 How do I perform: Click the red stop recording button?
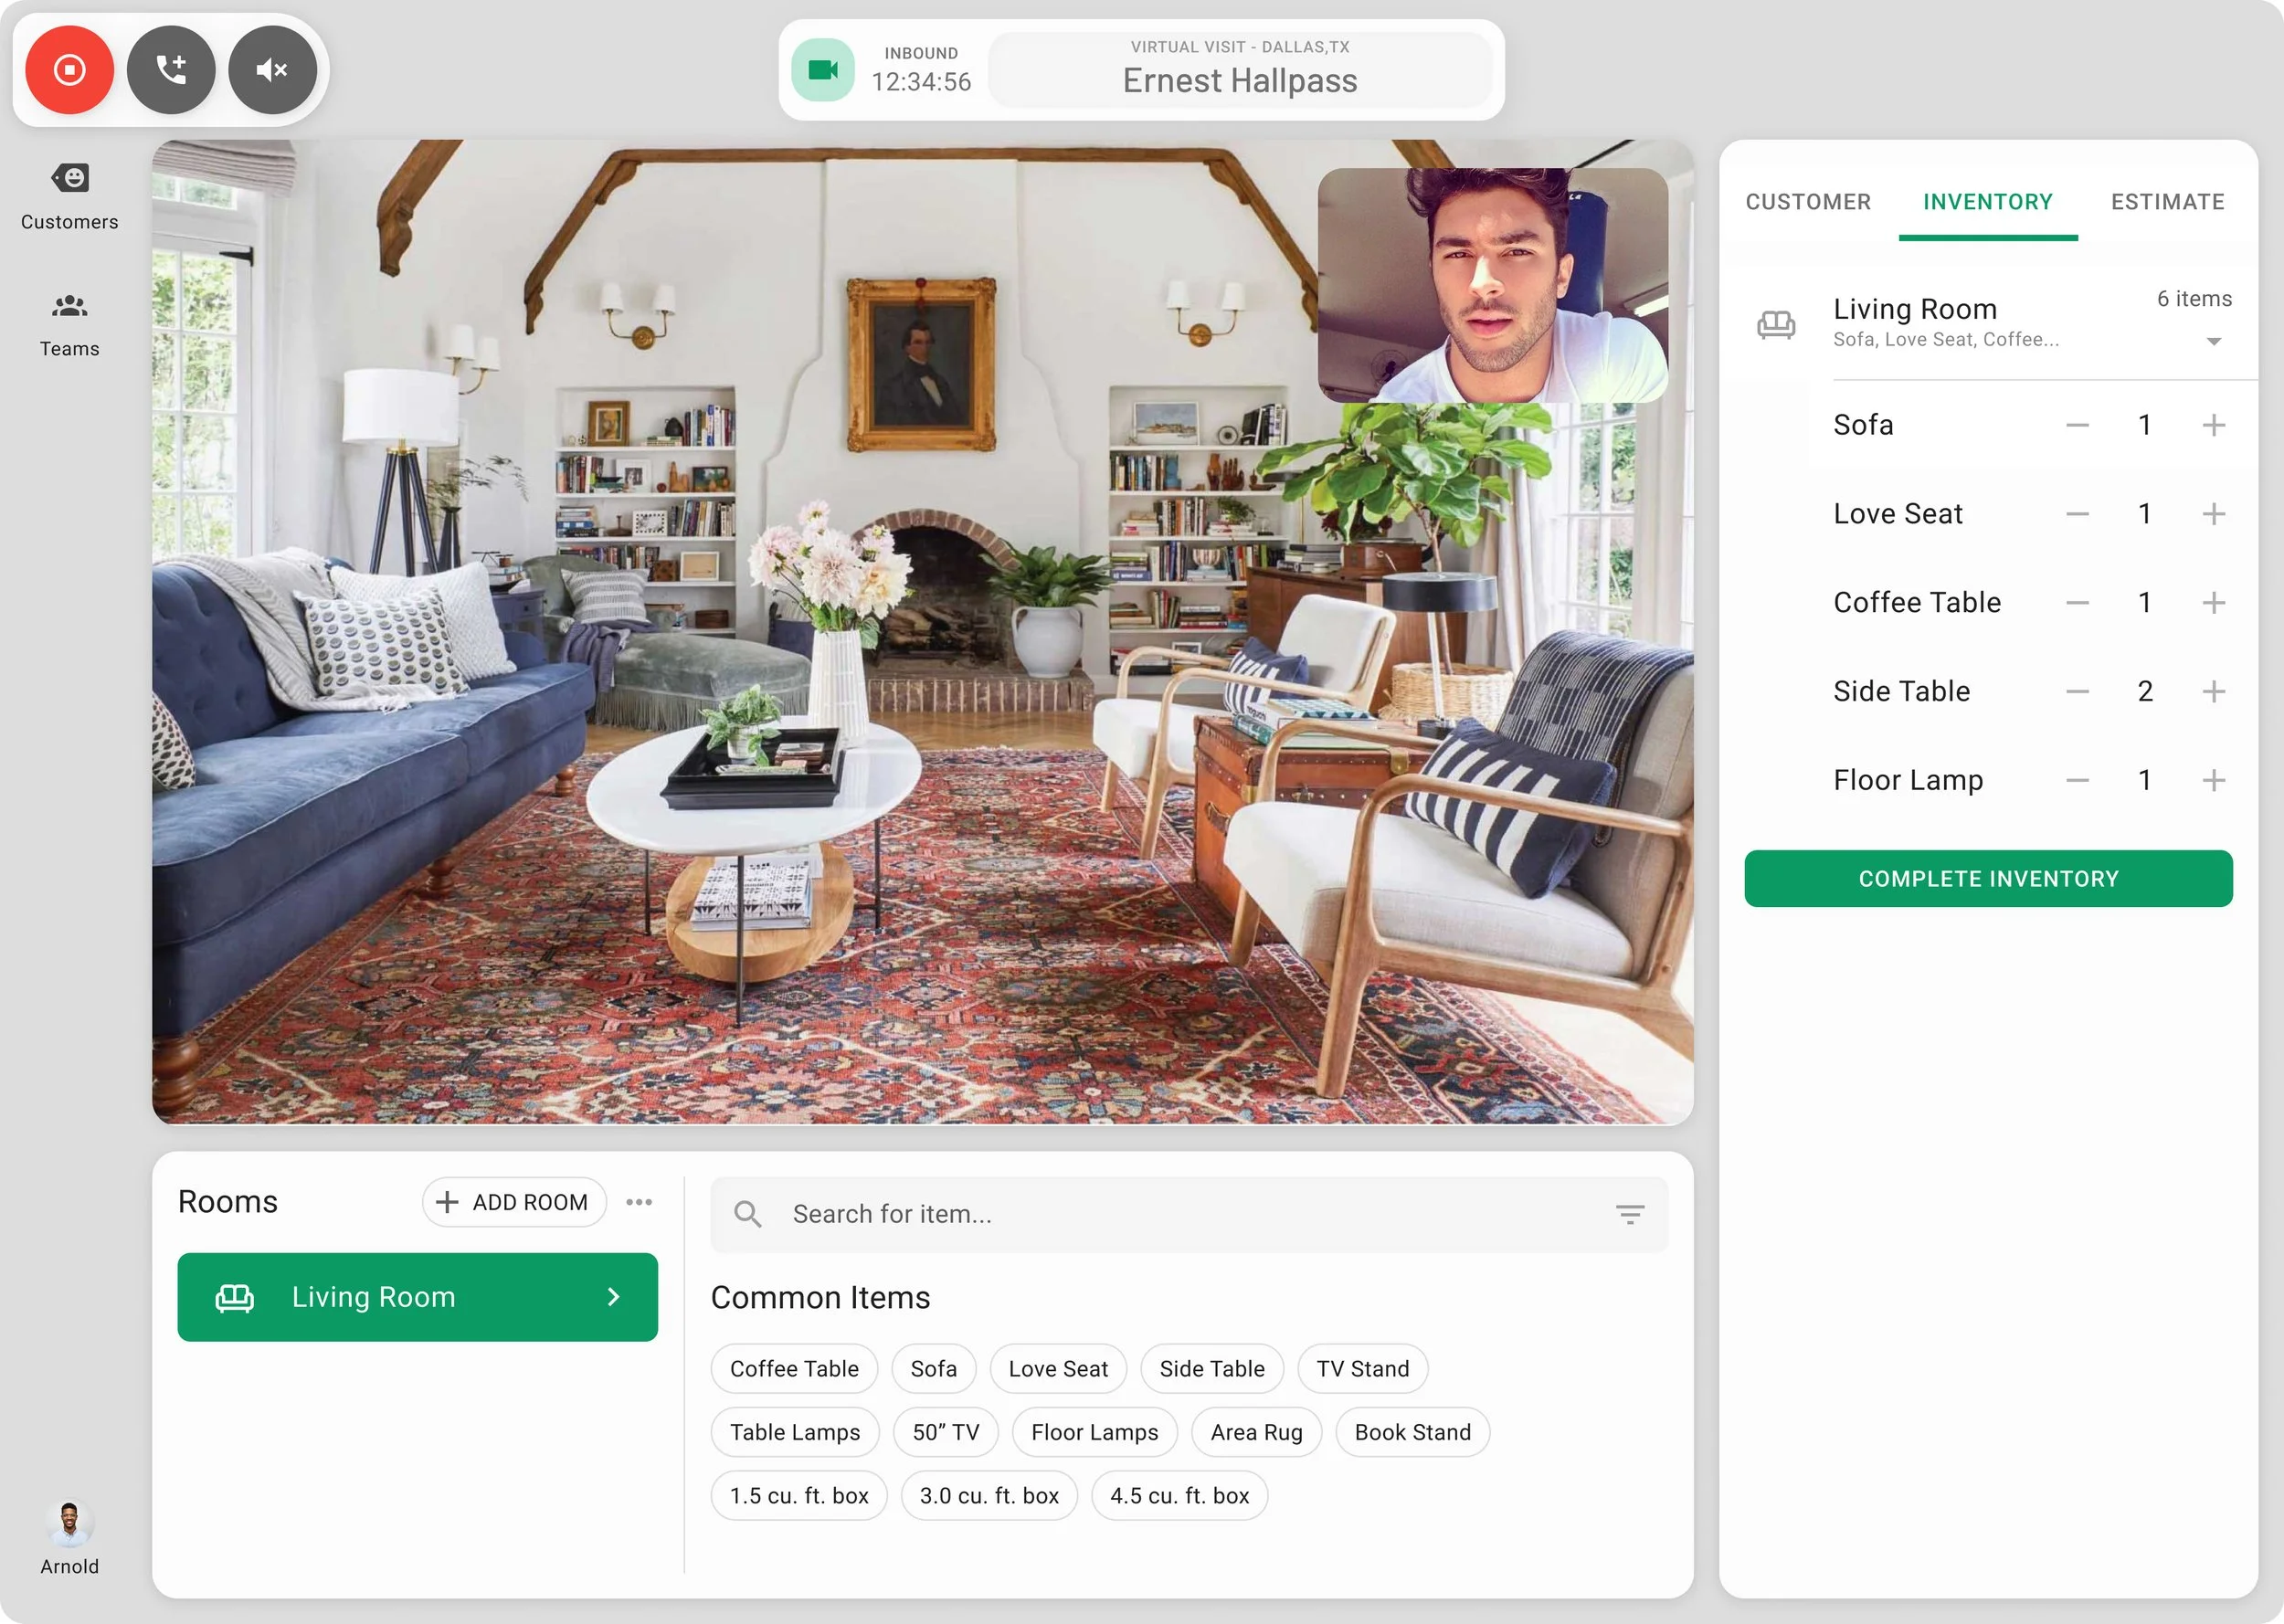coord(69,70)
